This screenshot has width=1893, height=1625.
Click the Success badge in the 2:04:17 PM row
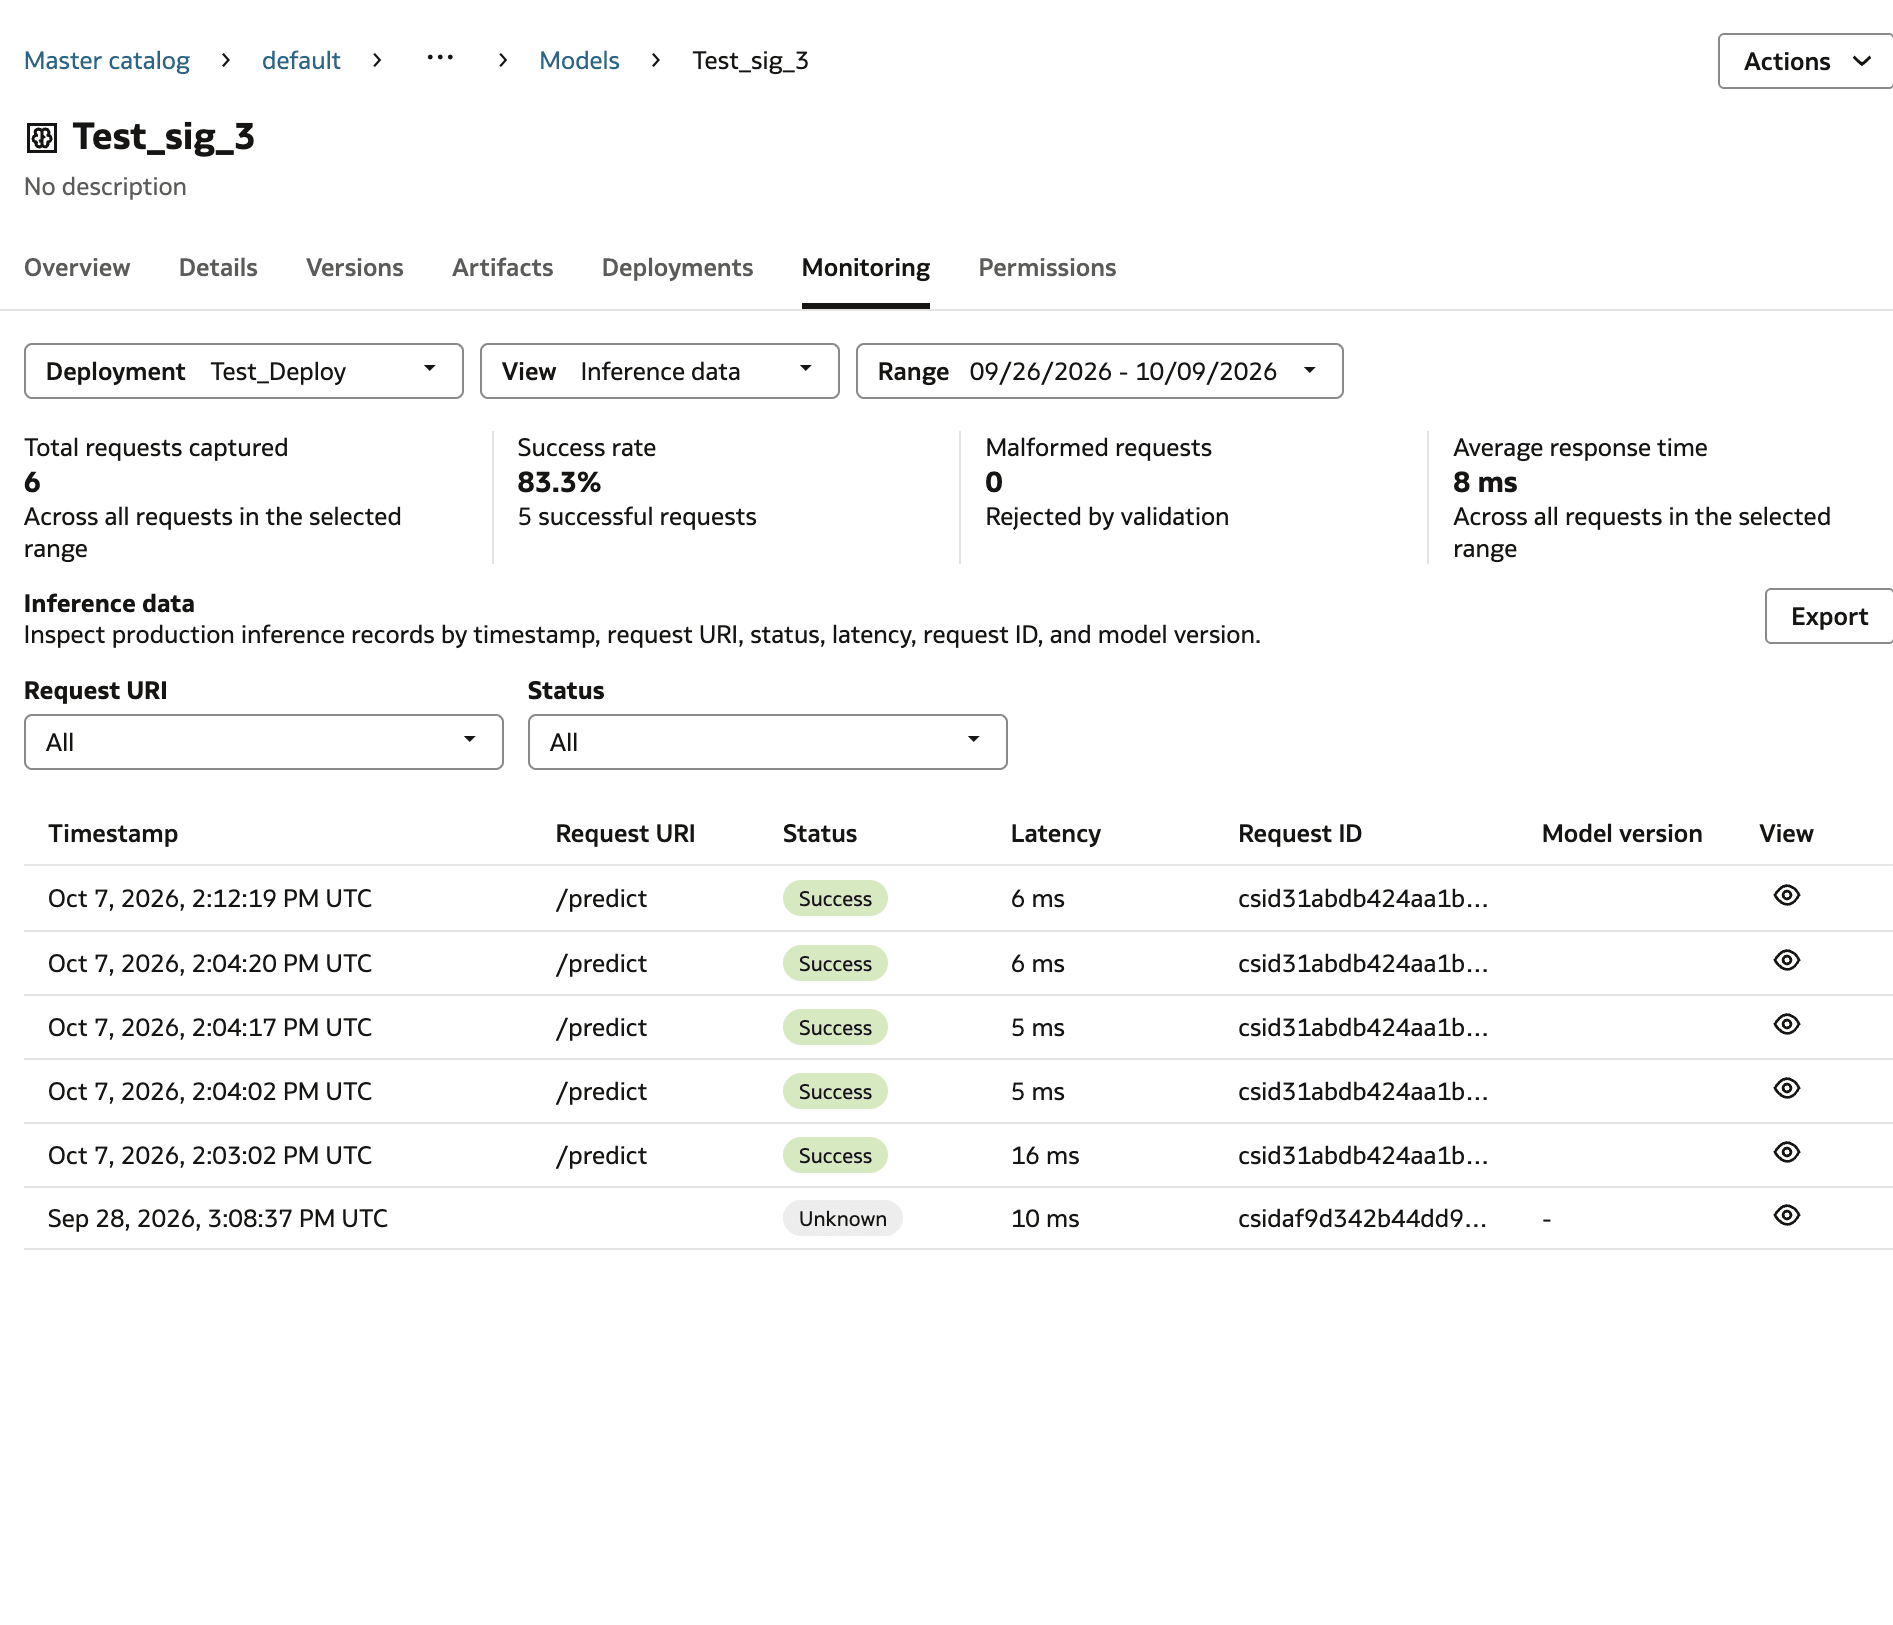[x=835, y=1028]
